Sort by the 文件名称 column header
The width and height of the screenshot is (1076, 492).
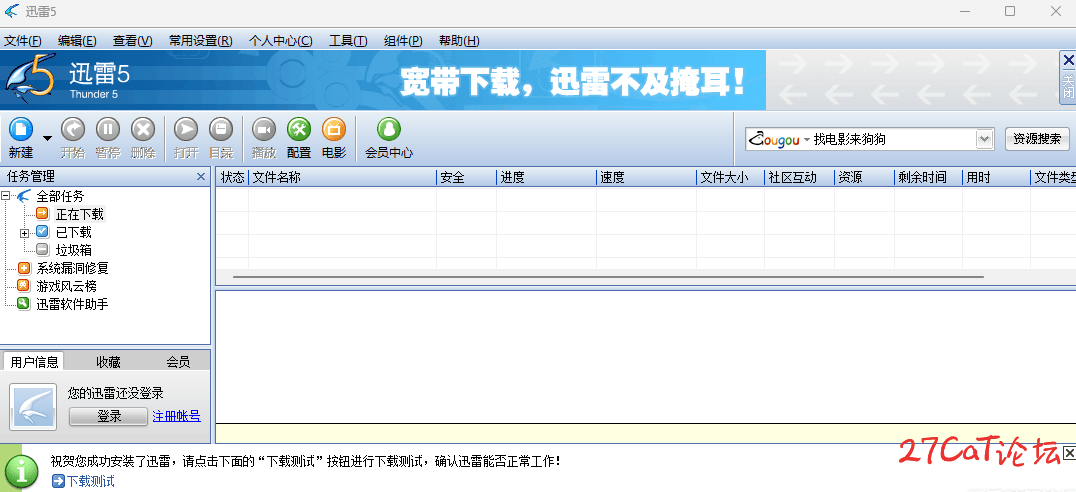pos(342,178)
